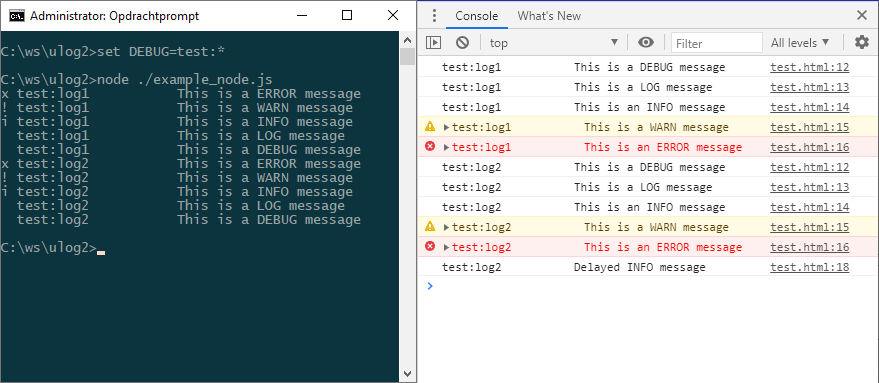The width and height of the screenshot is (879, 383).
Task: Open test.html:12 link of test:log1 DEBUG row
Action: pyautogui.click(x=809, y=67)
